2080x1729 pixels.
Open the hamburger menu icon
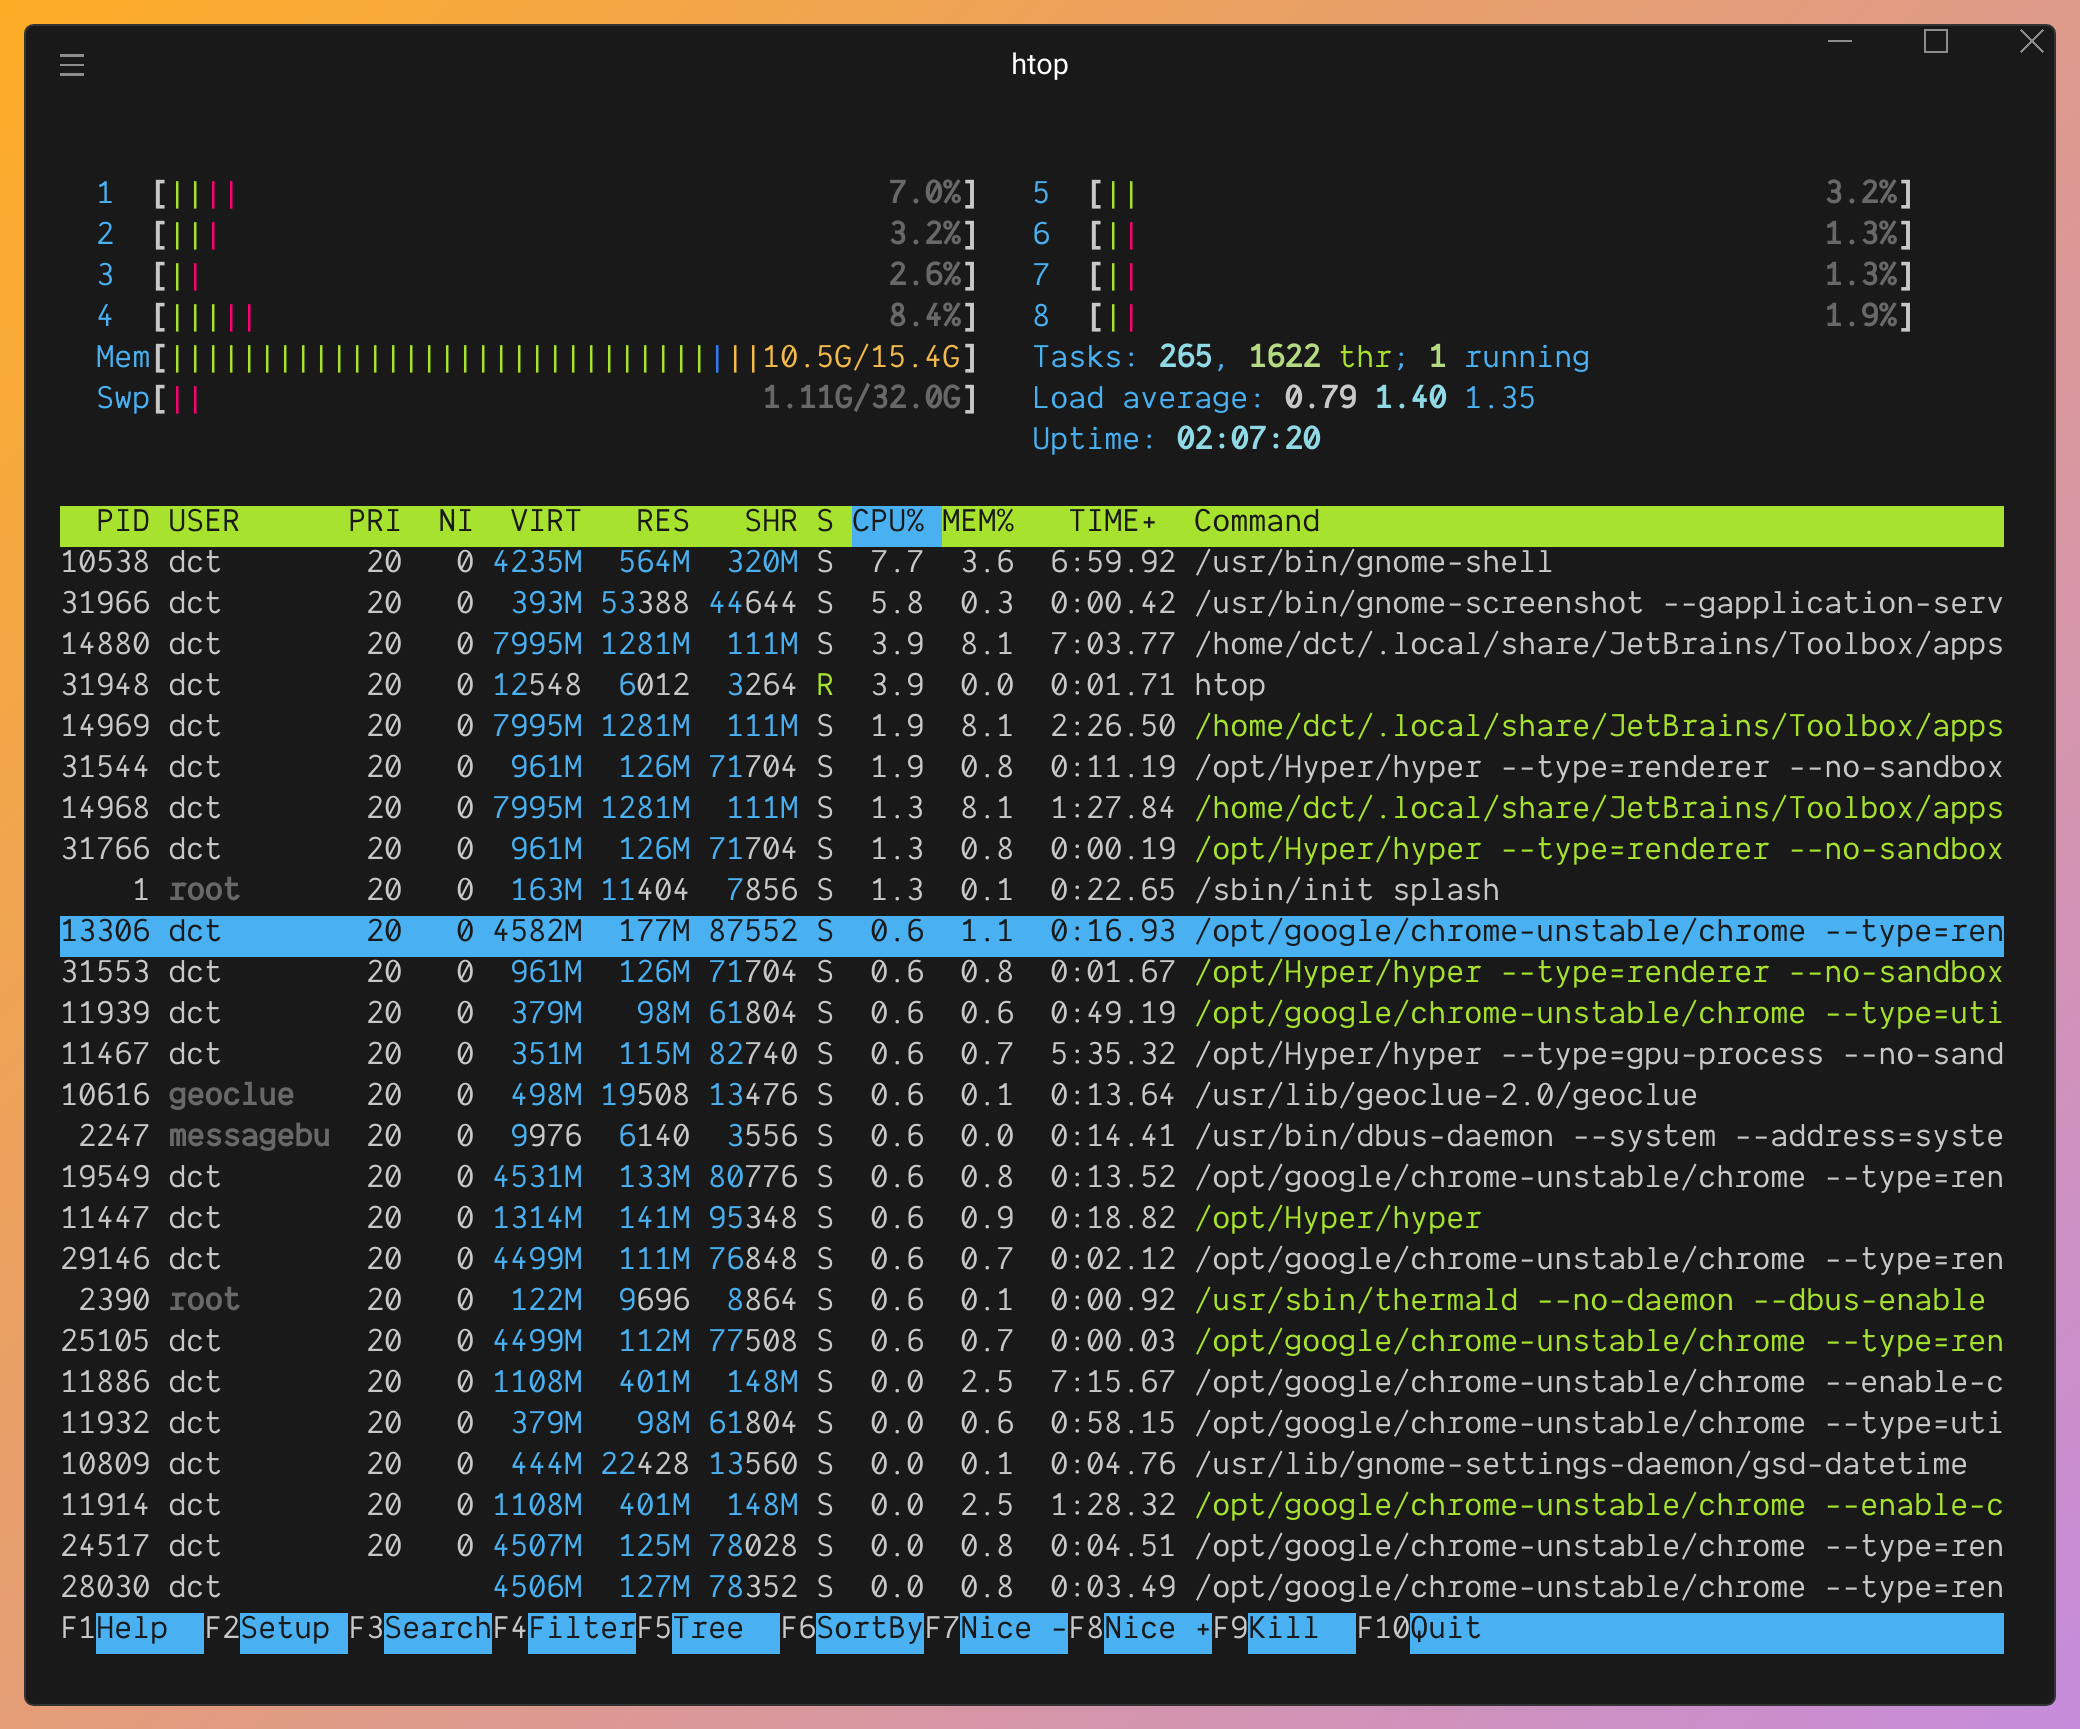pyautogui.click(x=72, y=65)
